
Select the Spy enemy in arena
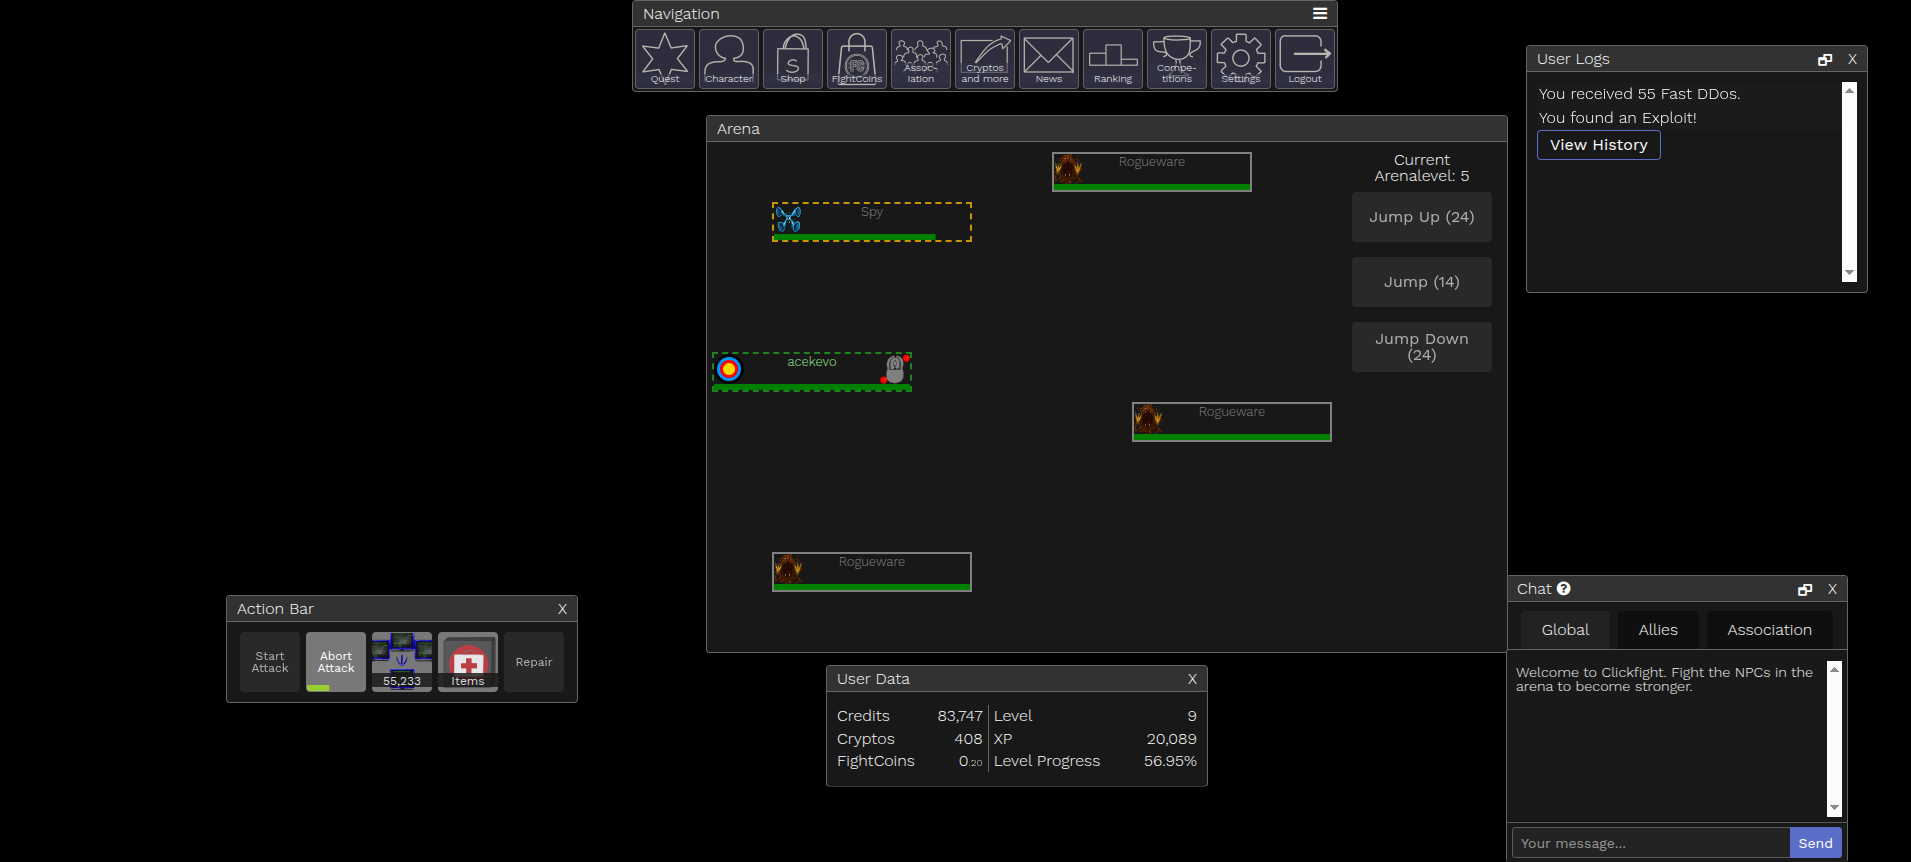872,222
